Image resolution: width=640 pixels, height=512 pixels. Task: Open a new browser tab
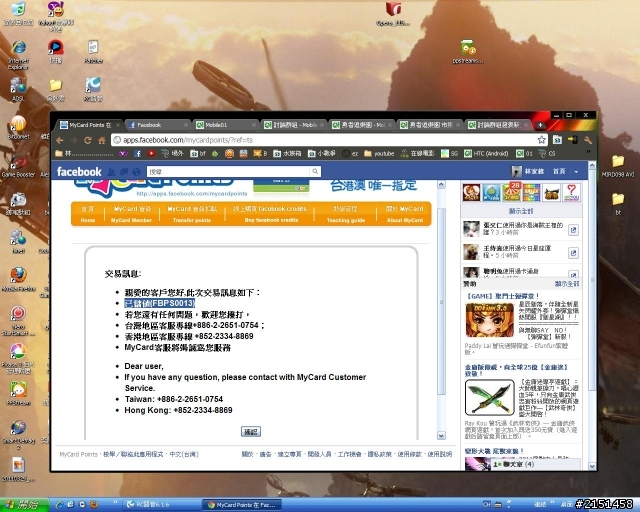[x=540, y=125]
